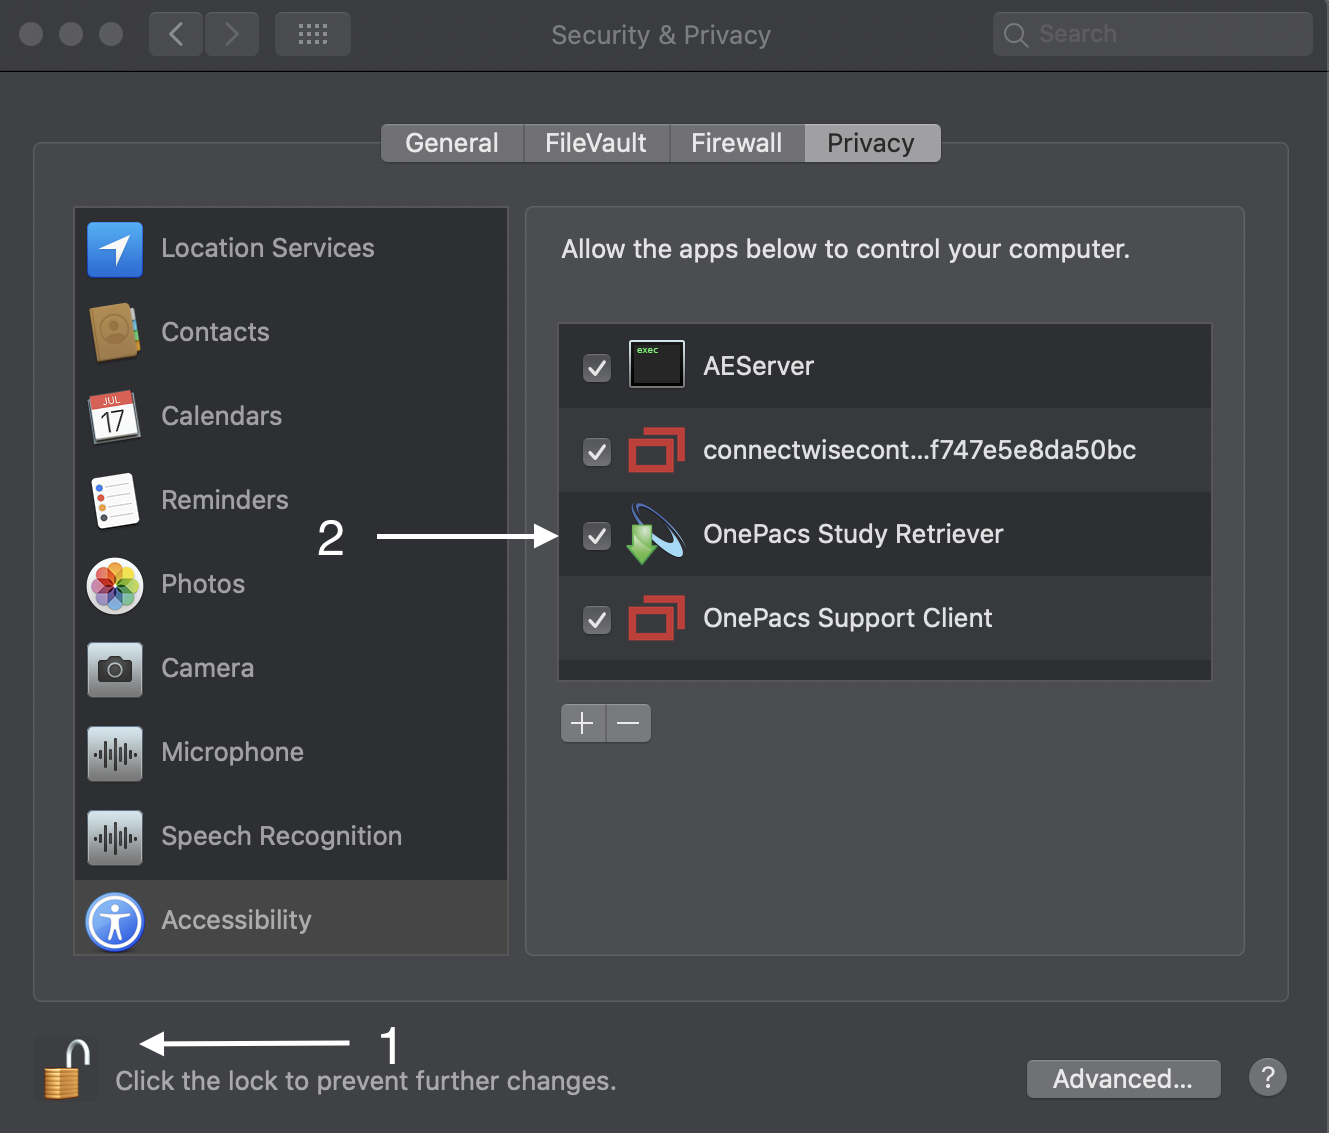Go back with the left chevron button
The height and width of the screenshot is (1133, 1329).
176,34
